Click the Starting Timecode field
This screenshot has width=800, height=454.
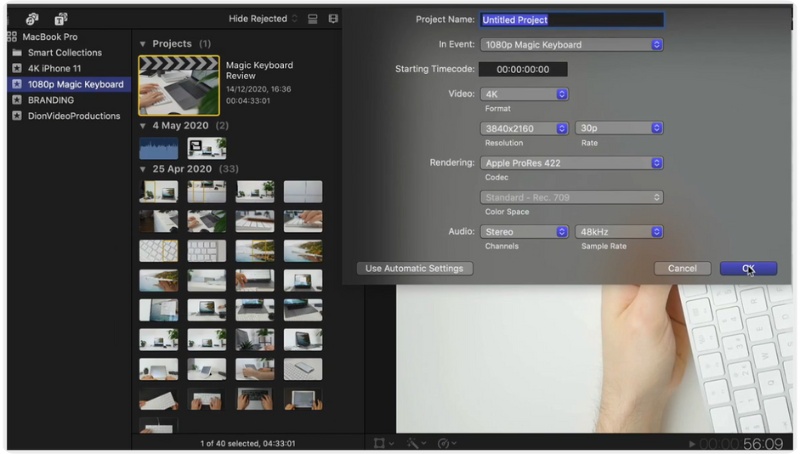(x=523, y=69)
